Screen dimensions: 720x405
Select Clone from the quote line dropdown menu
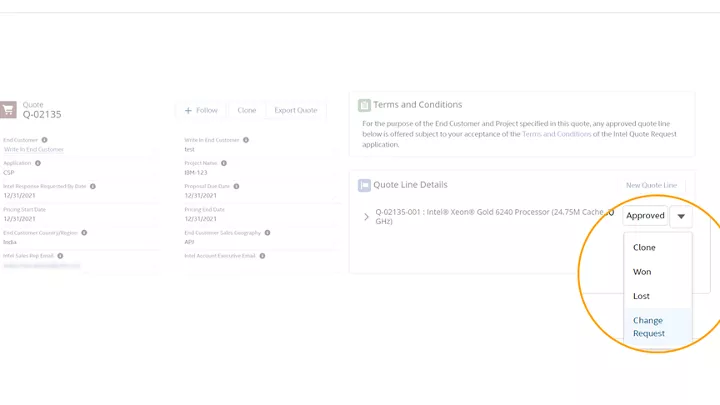click(658, 247)
